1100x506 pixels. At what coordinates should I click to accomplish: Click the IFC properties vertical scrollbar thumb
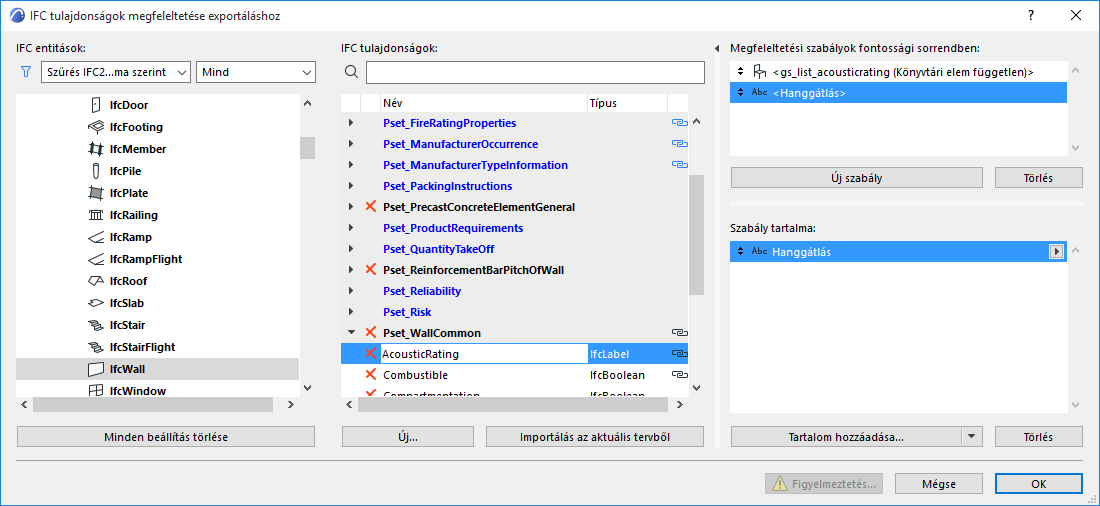[x=696, y=234]
